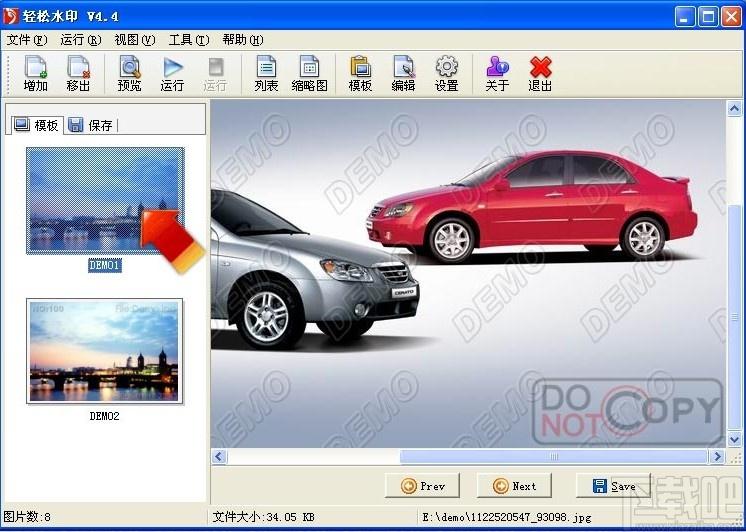The image size is (746, 532).
Task: Click the 关于 (About) toolbar icon
Action: pos(497,73)
